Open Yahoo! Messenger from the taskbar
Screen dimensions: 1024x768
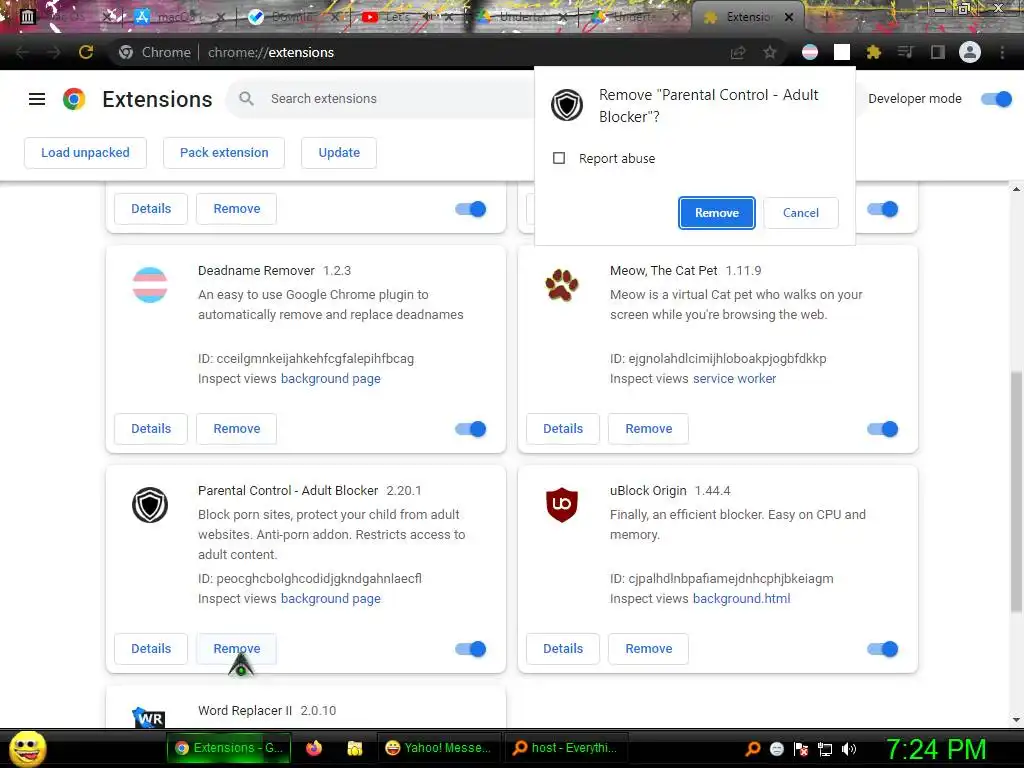pos(439,748)
